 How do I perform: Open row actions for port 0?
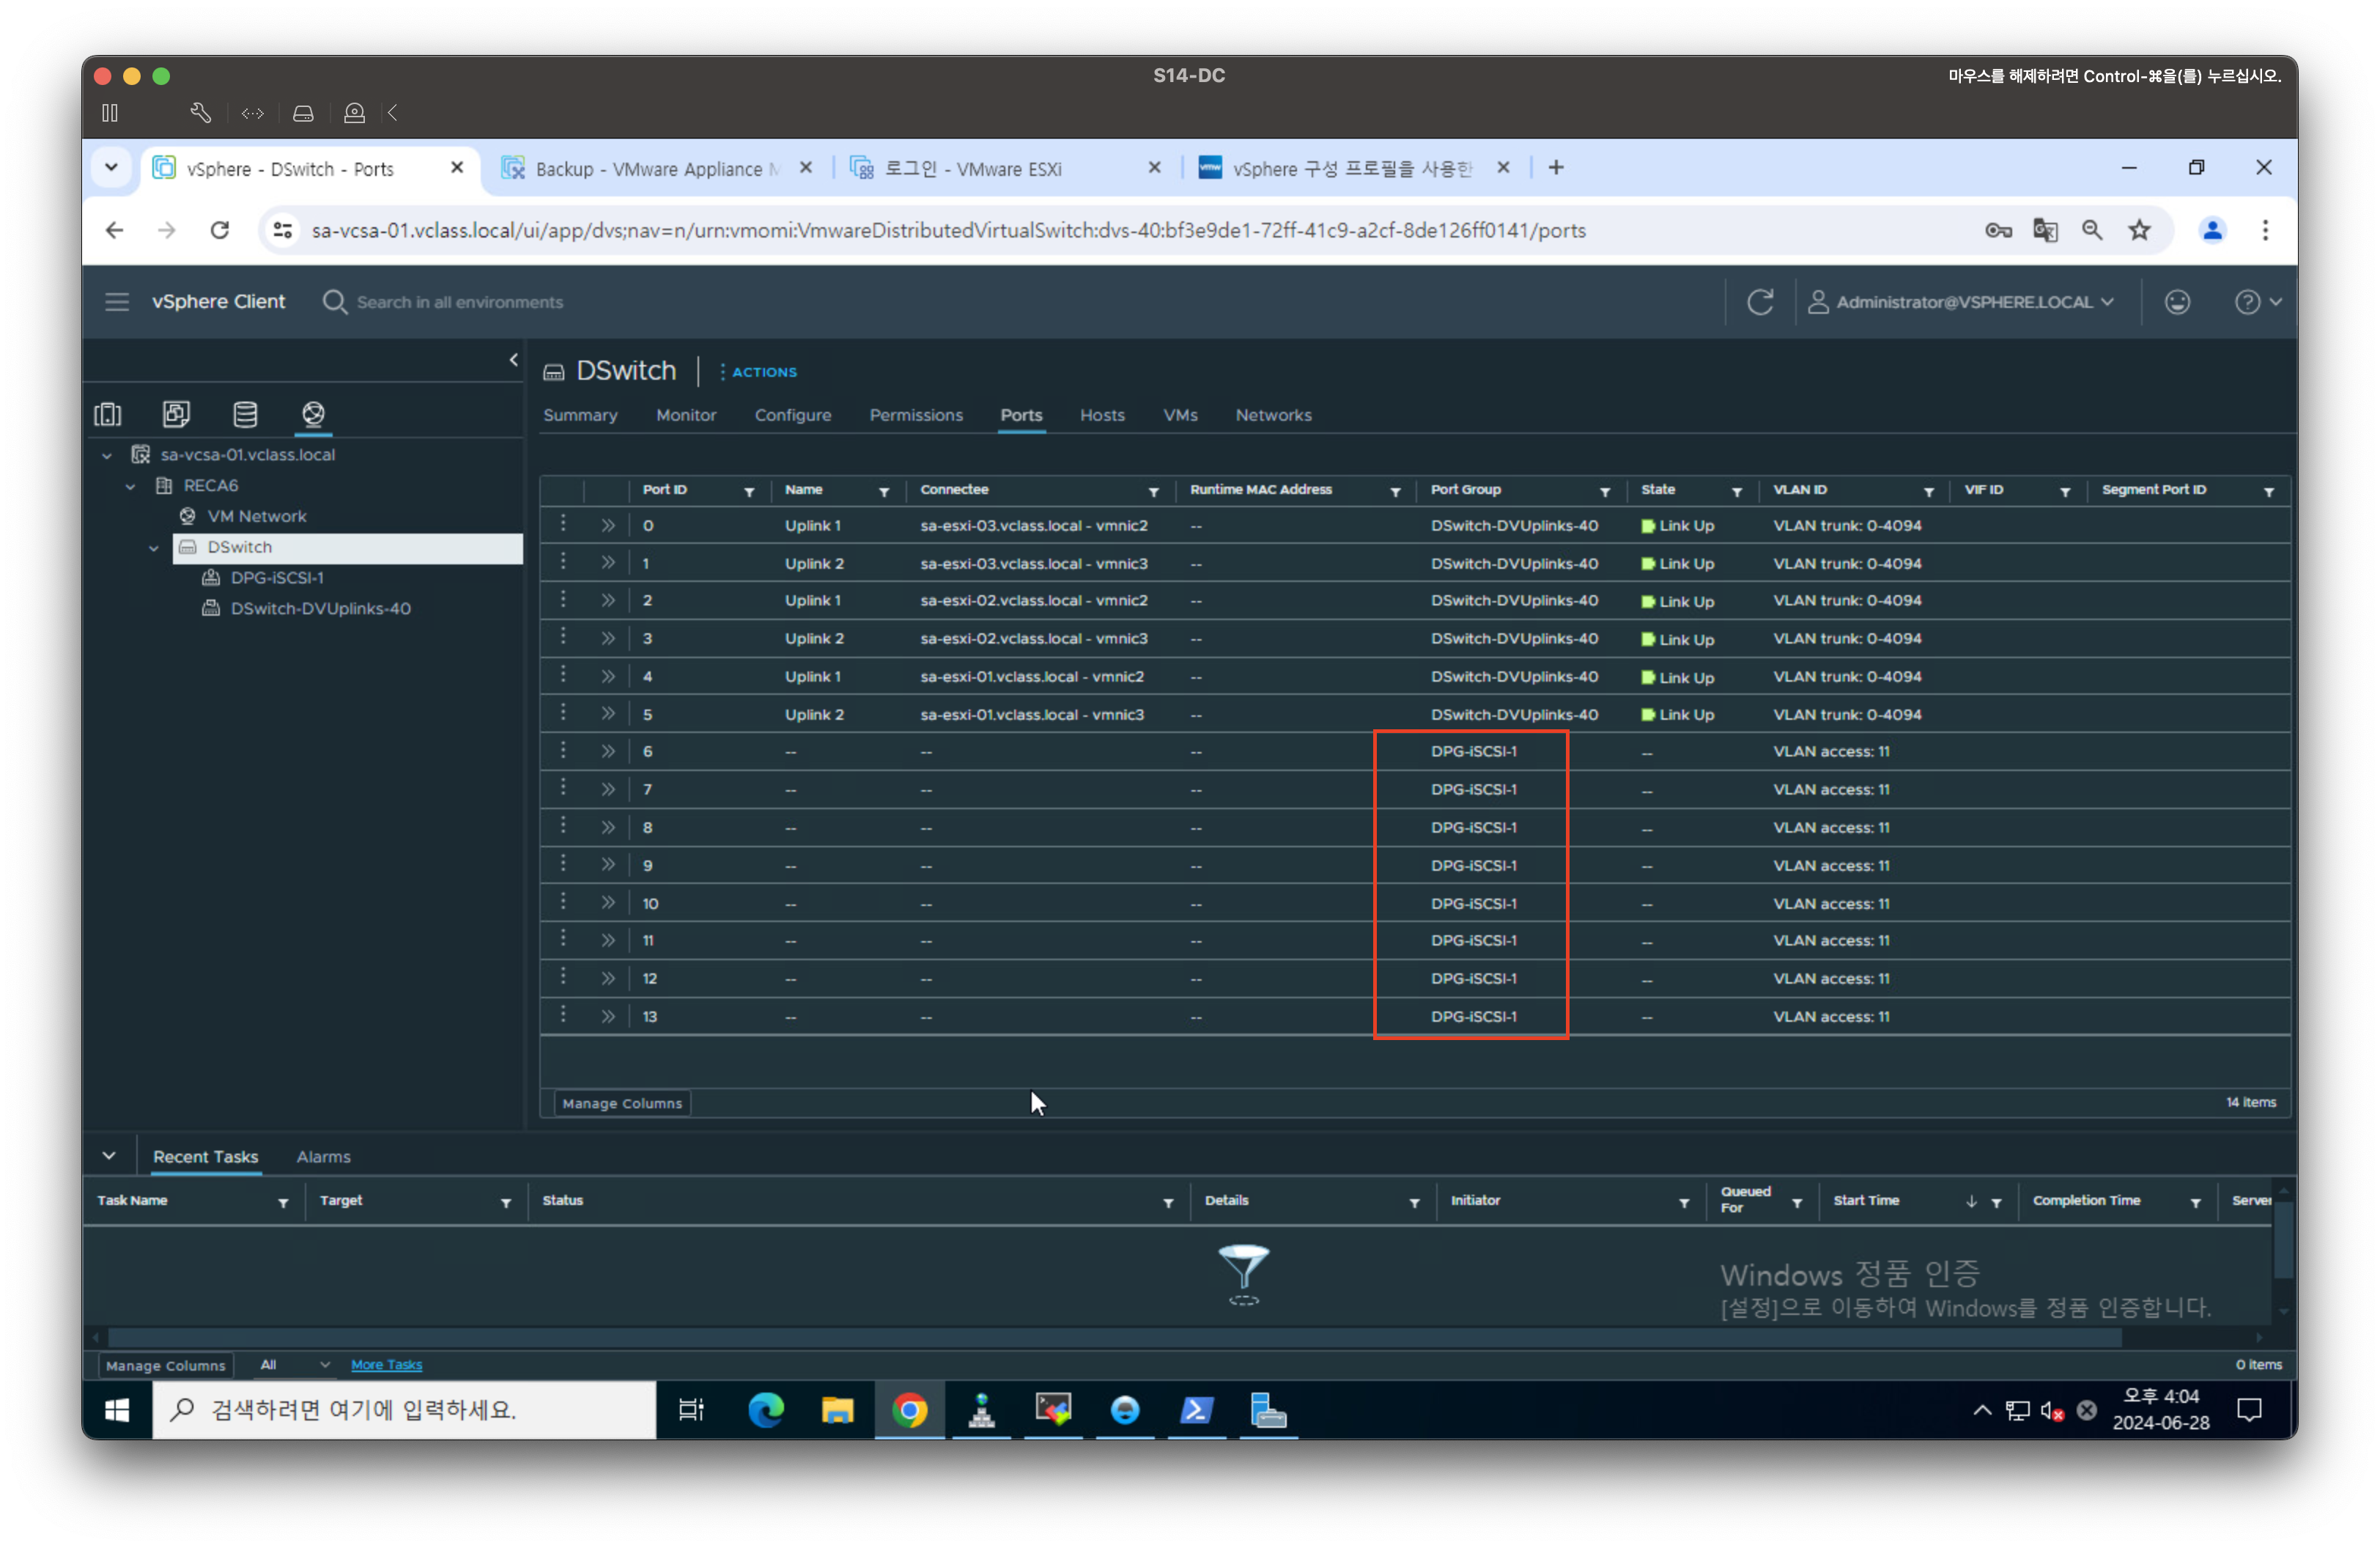(563, 524)
